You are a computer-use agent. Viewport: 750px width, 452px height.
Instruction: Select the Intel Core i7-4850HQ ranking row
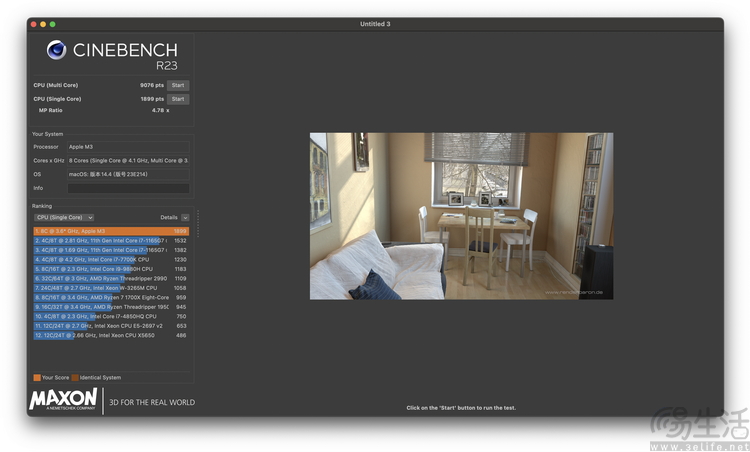pyautogui.click(x=111, y=317)
